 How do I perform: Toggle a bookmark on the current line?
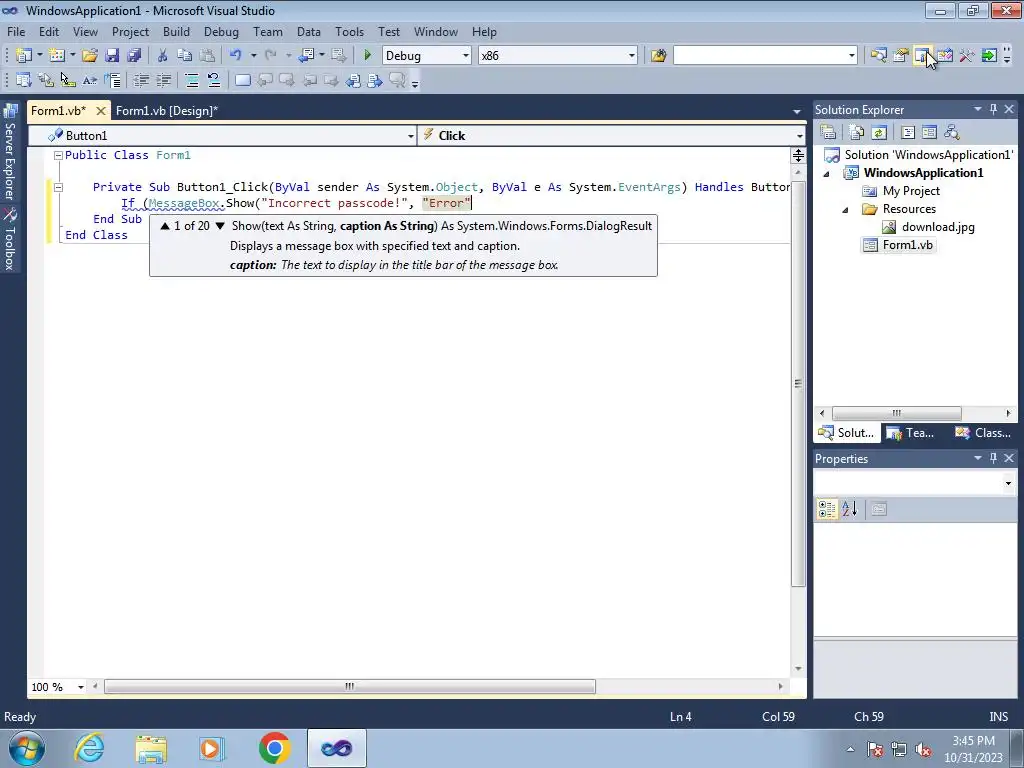242,80
